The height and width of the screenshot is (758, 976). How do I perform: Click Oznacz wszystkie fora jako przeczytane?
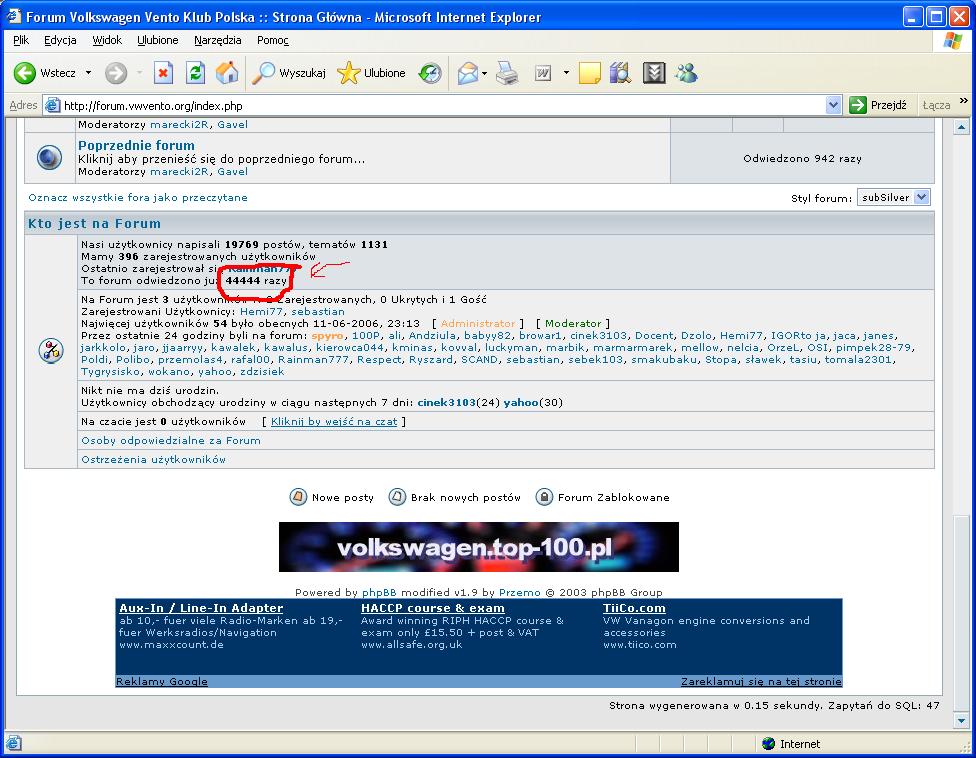(x=138, y=197)
